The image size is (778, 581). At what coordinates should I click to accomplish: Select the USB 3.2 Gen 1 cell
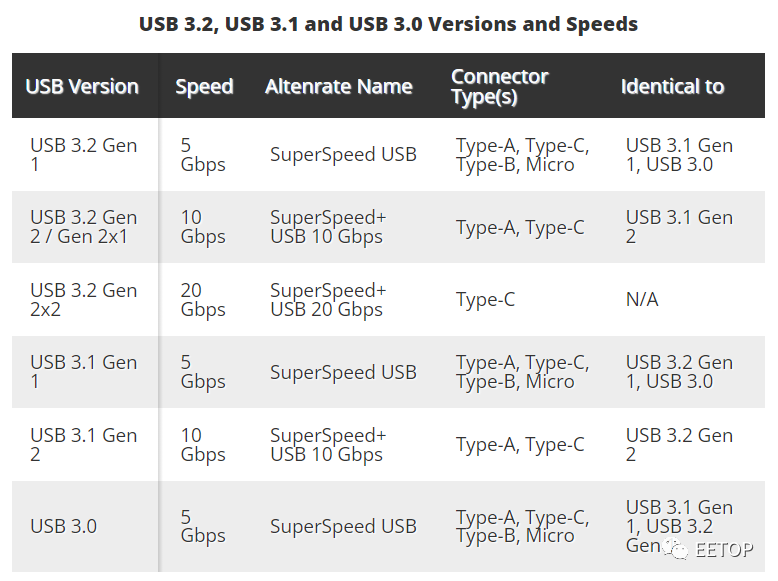[x=83, y=155]
